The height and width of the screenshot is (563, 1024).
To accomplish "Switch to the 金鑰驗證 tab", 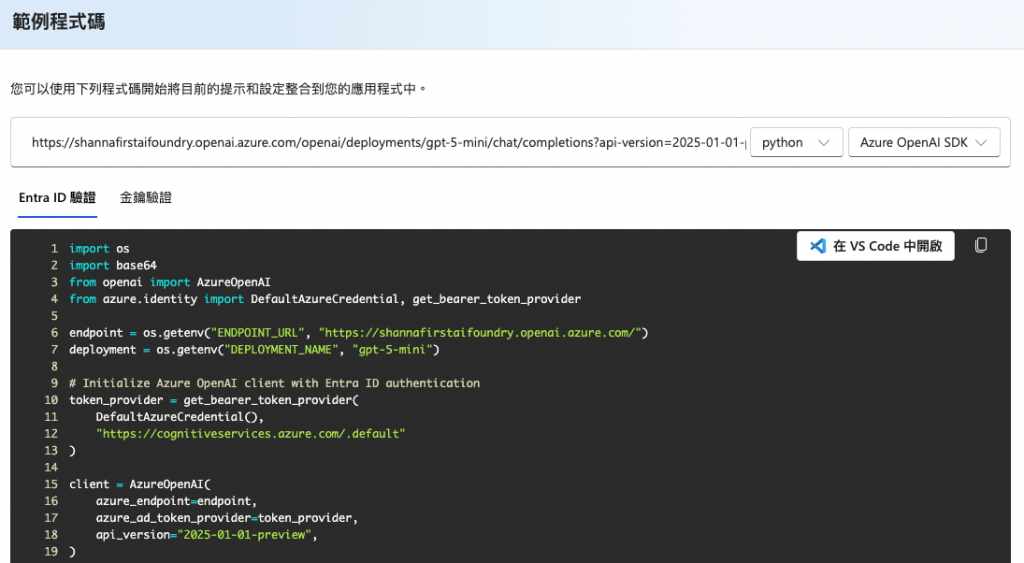I will click(x=146, y=198).
